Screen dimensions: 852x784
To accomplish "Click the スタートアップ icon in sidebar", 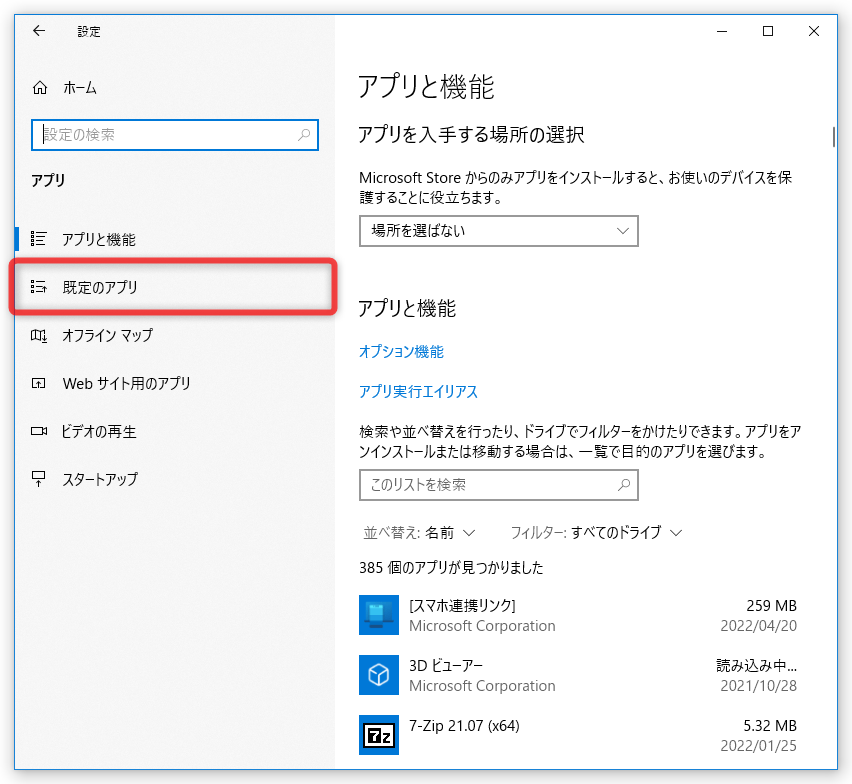I will coord(39,479).
